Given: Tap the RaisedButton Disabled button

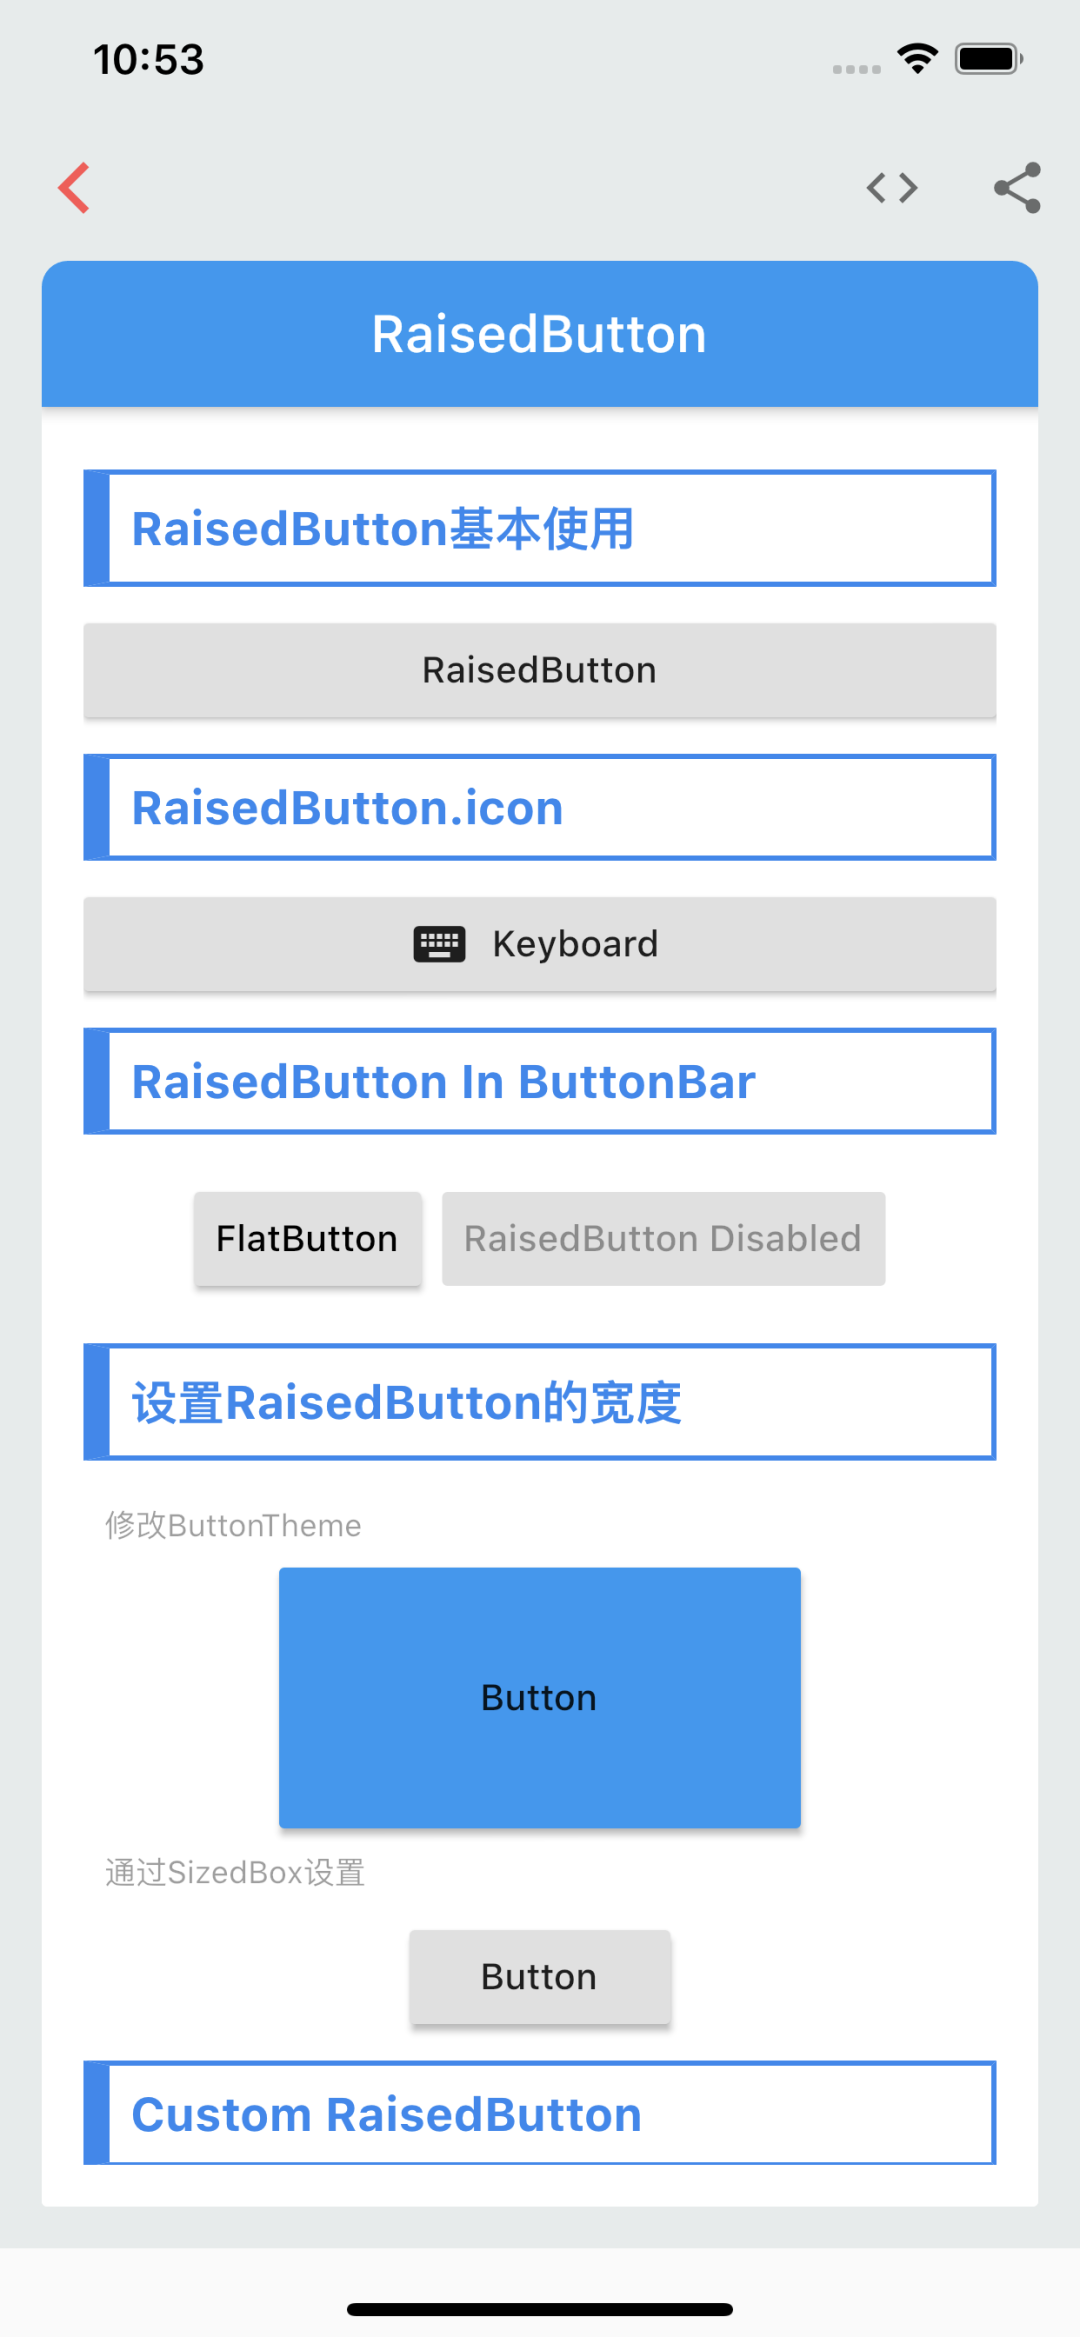Looking at the screenshot, I should tap(663, 1239).
